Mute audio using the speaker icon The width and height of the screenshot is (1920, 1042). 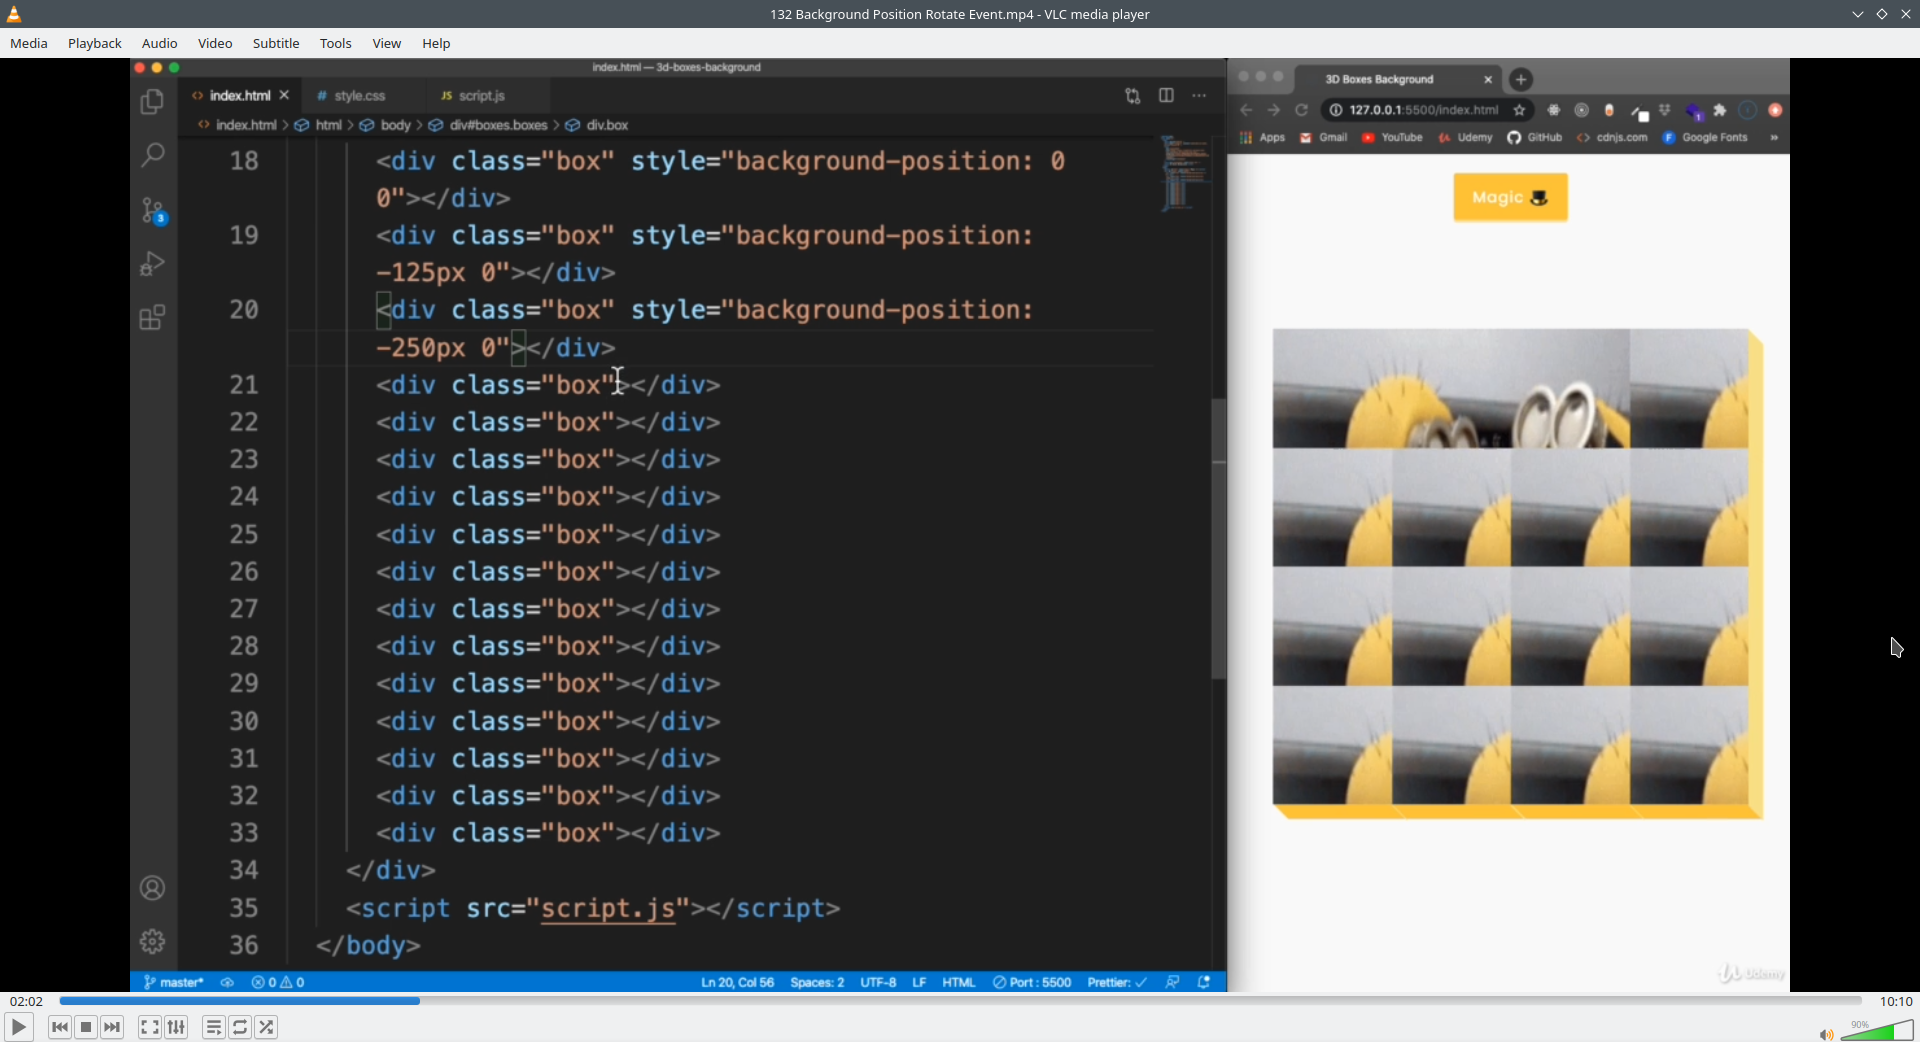point(1826,1034)
